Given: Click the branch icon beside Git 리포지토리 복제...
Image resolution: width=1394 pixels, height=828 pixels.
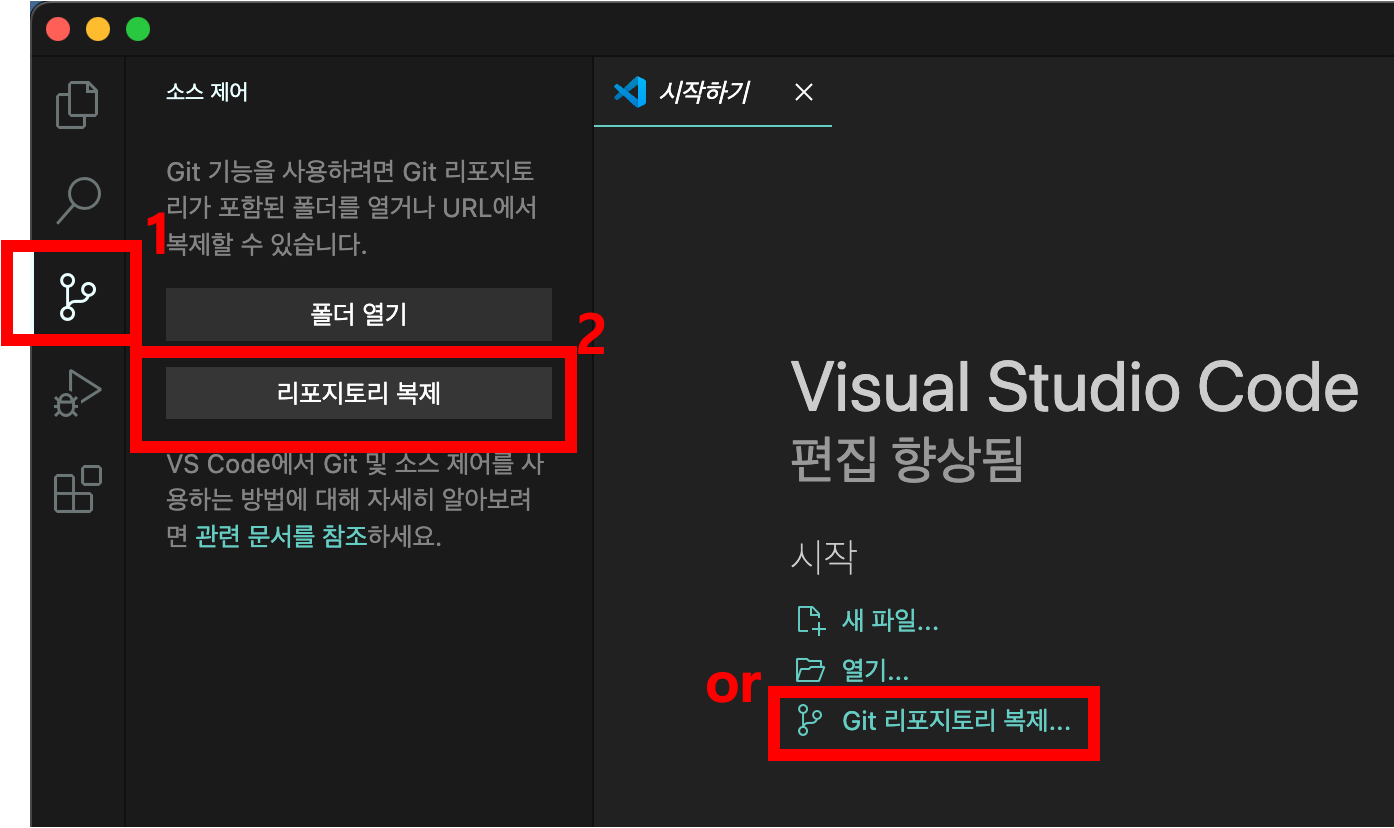Looking at the screenshot, I should tap(809, 720).
